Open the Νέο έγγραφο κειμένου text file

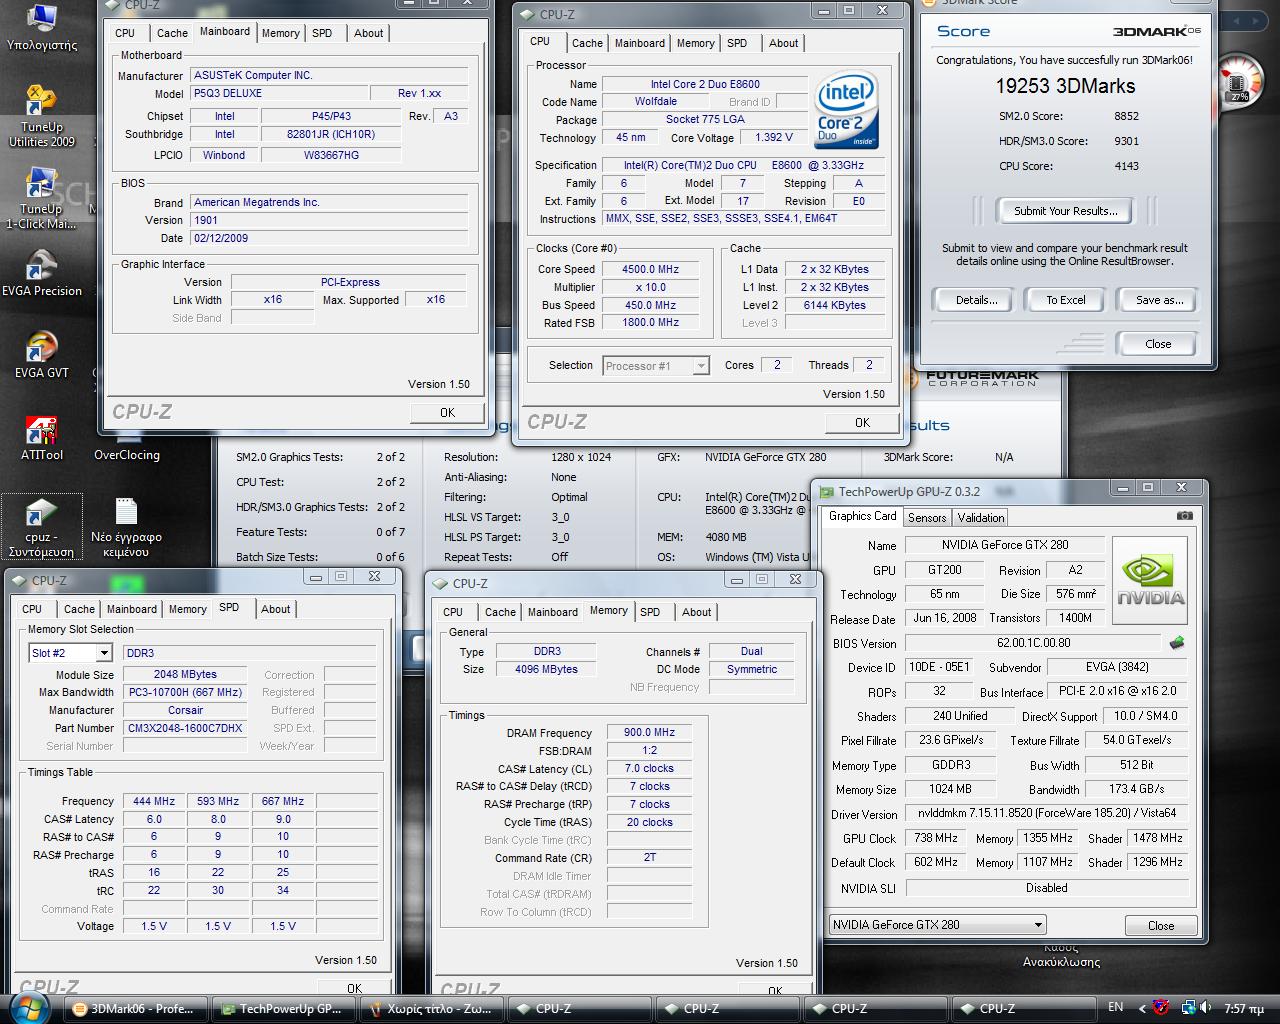pyautogui.click(x=127, y=527)
